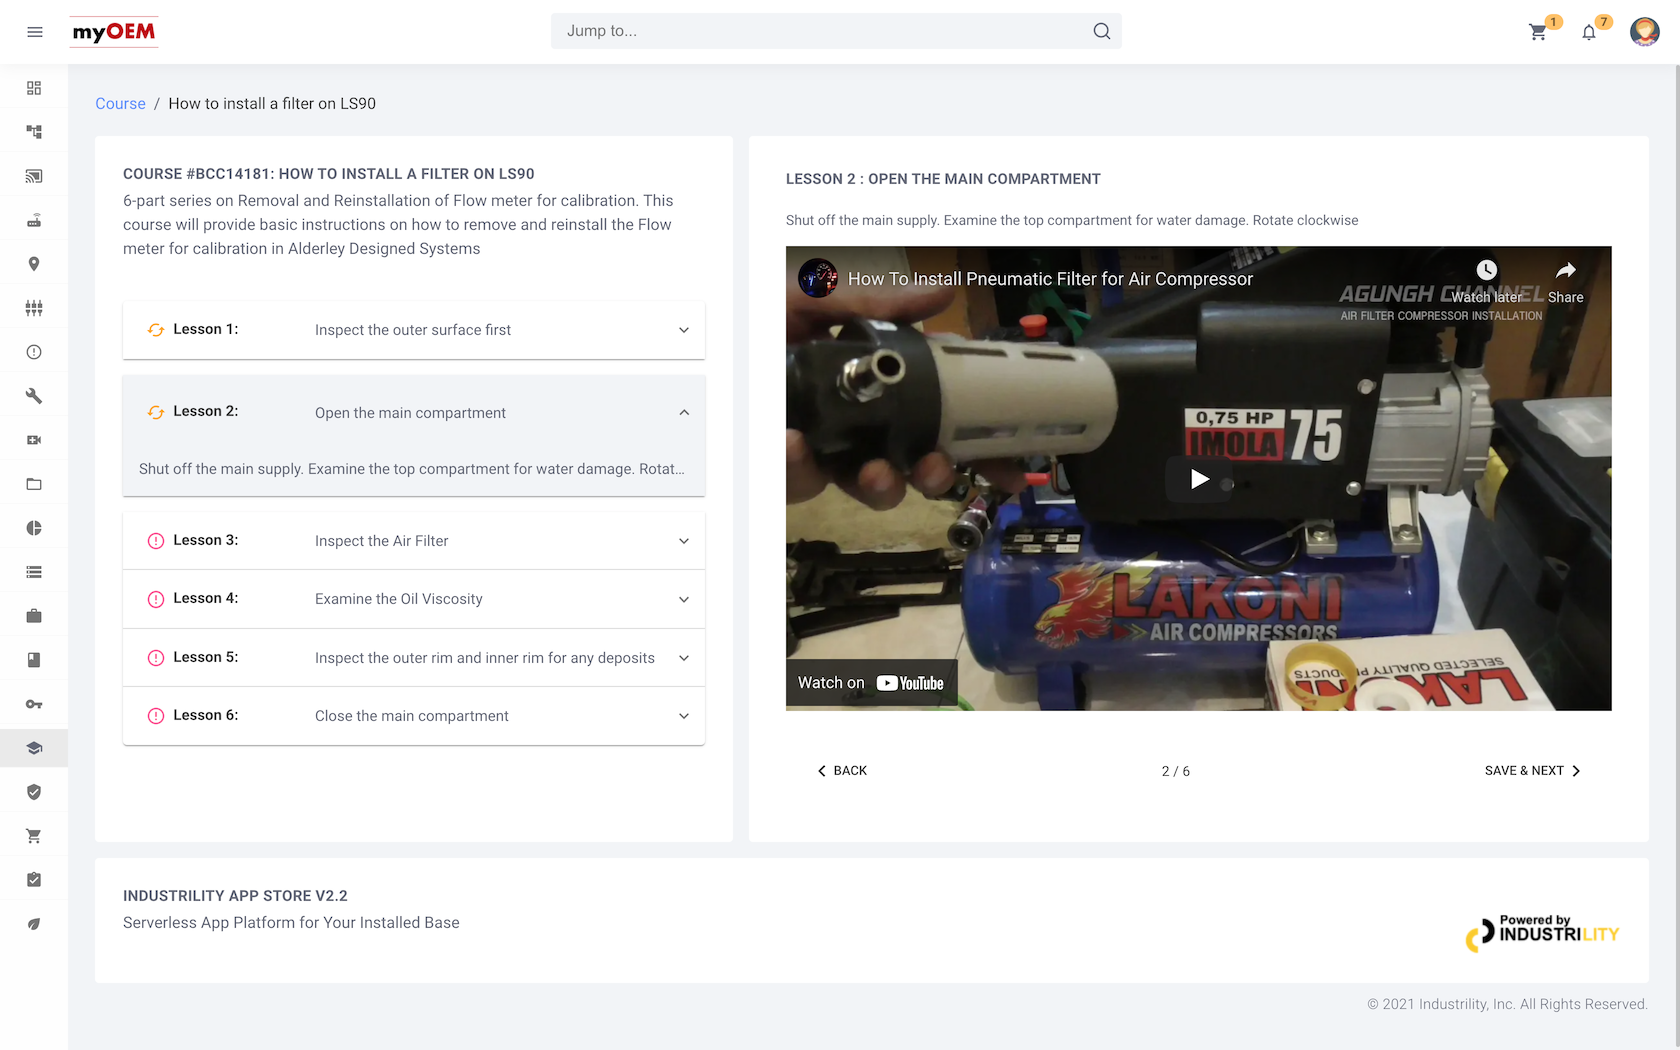Open the location pin icon in sidebar

(34, 264)
